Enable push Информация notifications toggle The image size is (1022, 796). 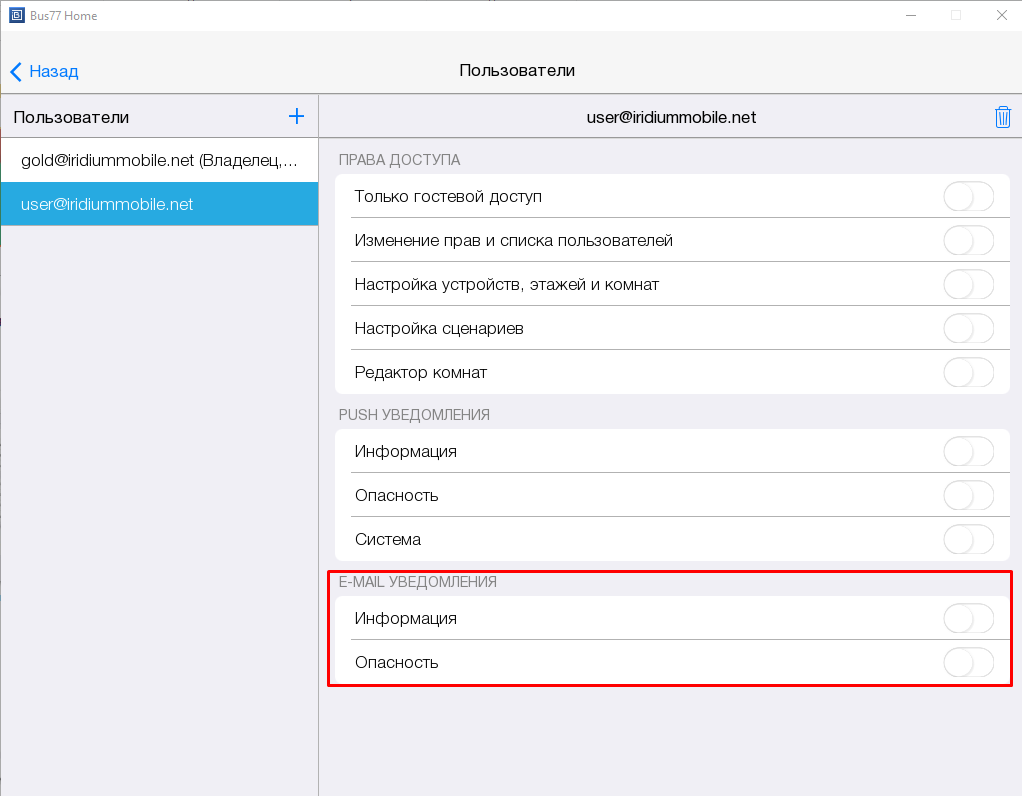coord(968,452)
